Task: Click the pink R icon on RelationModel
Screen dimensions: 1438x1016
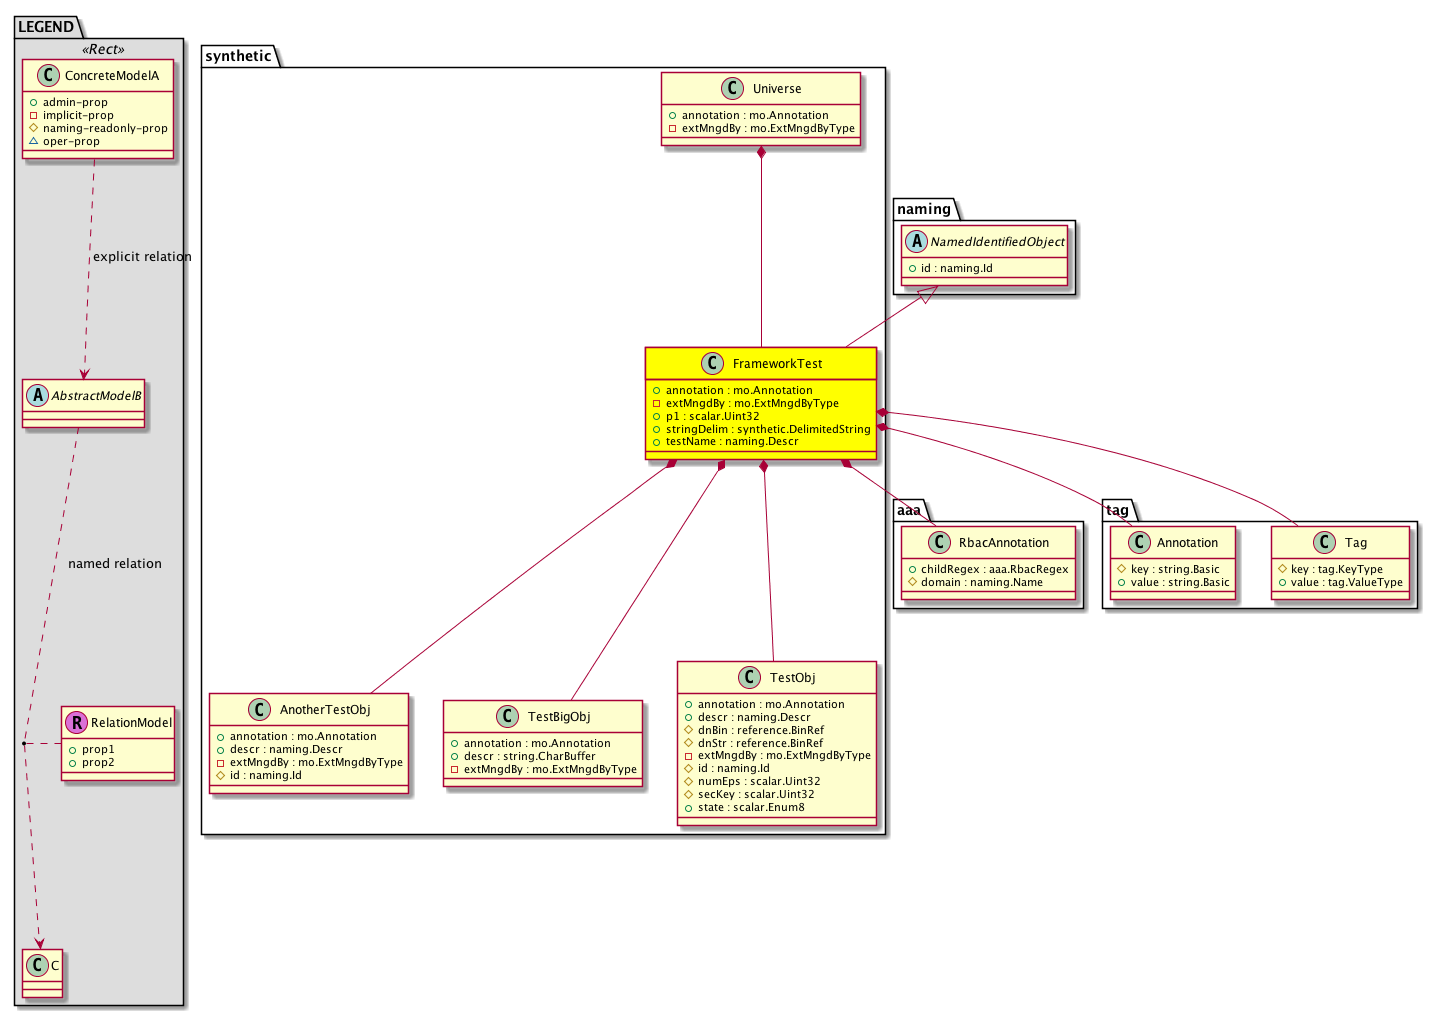Action: pyautogui.click(x=76, y=723)
